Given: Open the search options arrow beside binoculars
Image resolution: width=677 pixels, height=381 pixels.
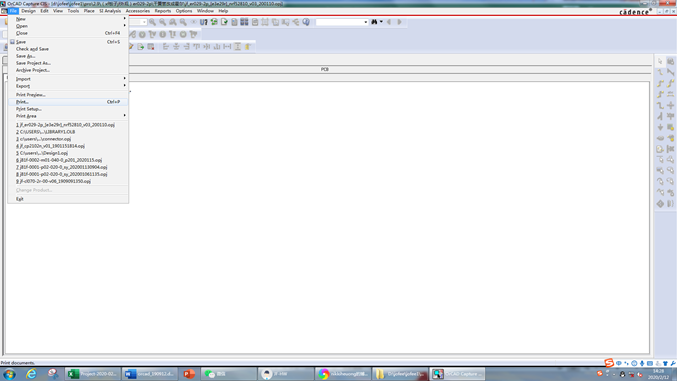Looking at the screenshot, I should (x=381, y=22).
